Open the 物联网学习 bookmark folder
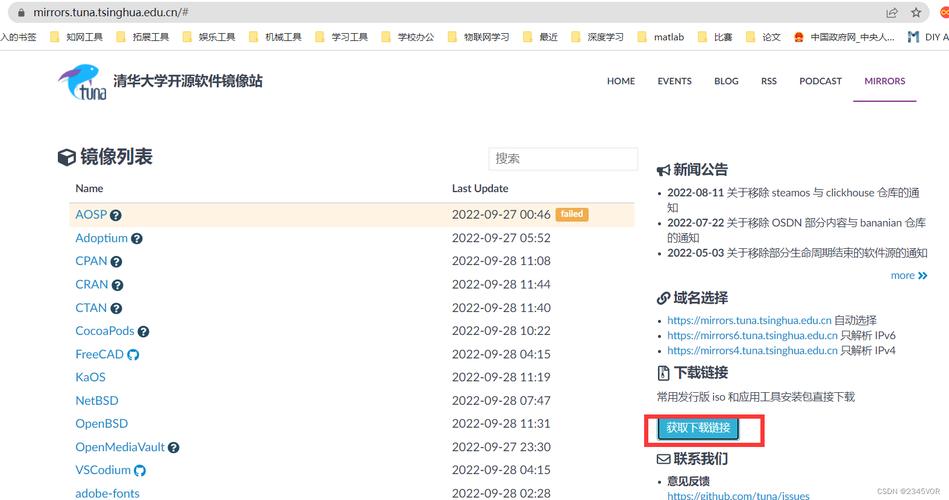949x500 pixels. tap(479, 37)
